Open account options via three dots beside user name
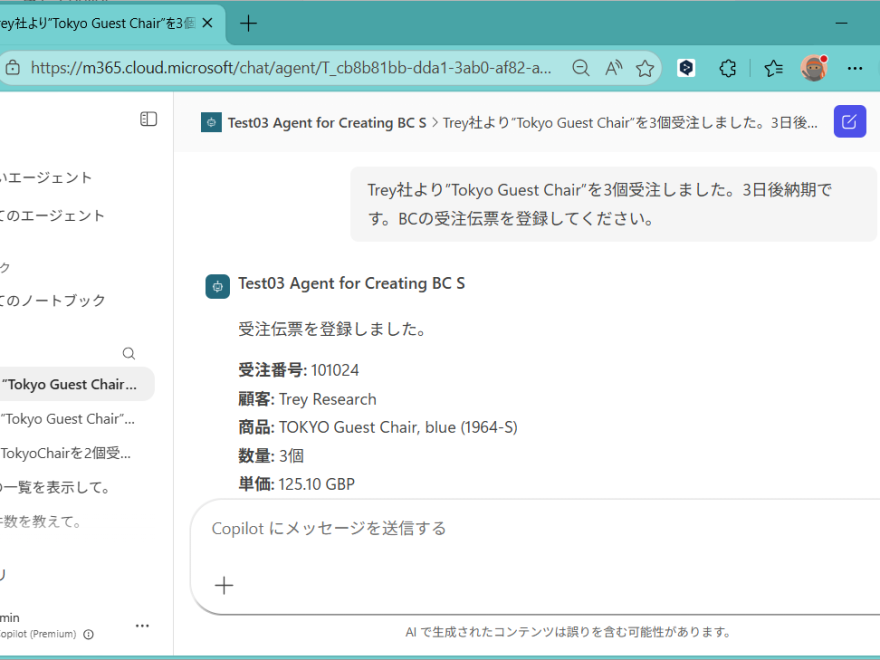Viewport: 880px width, 660px height. coord(142,626)
